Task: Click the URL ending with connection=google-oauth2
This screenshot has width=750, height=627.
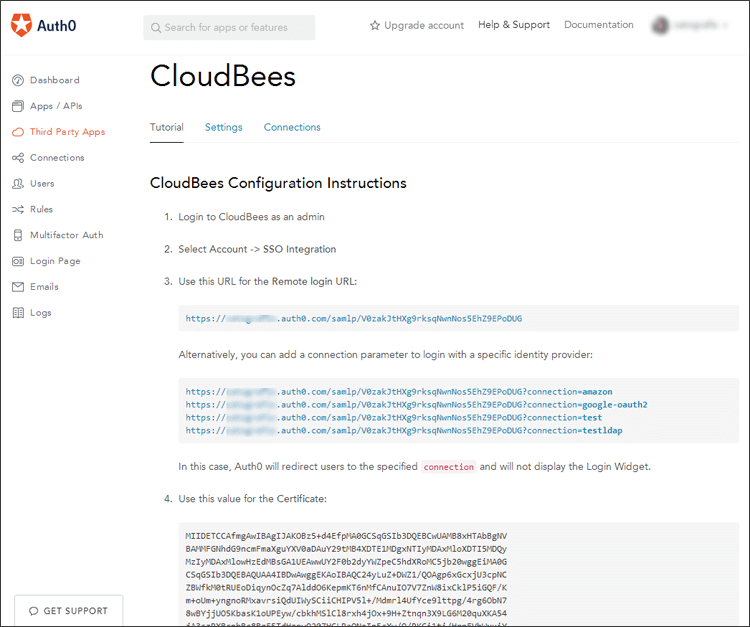Action: point(416,405)
